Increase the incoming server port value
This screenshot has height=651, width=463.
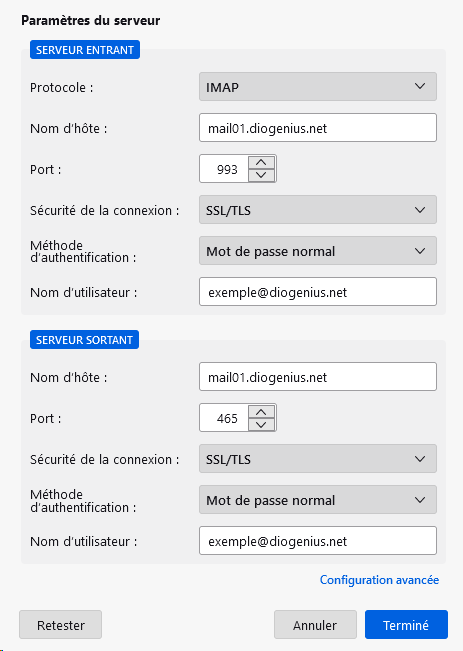(x=261, y=162)
